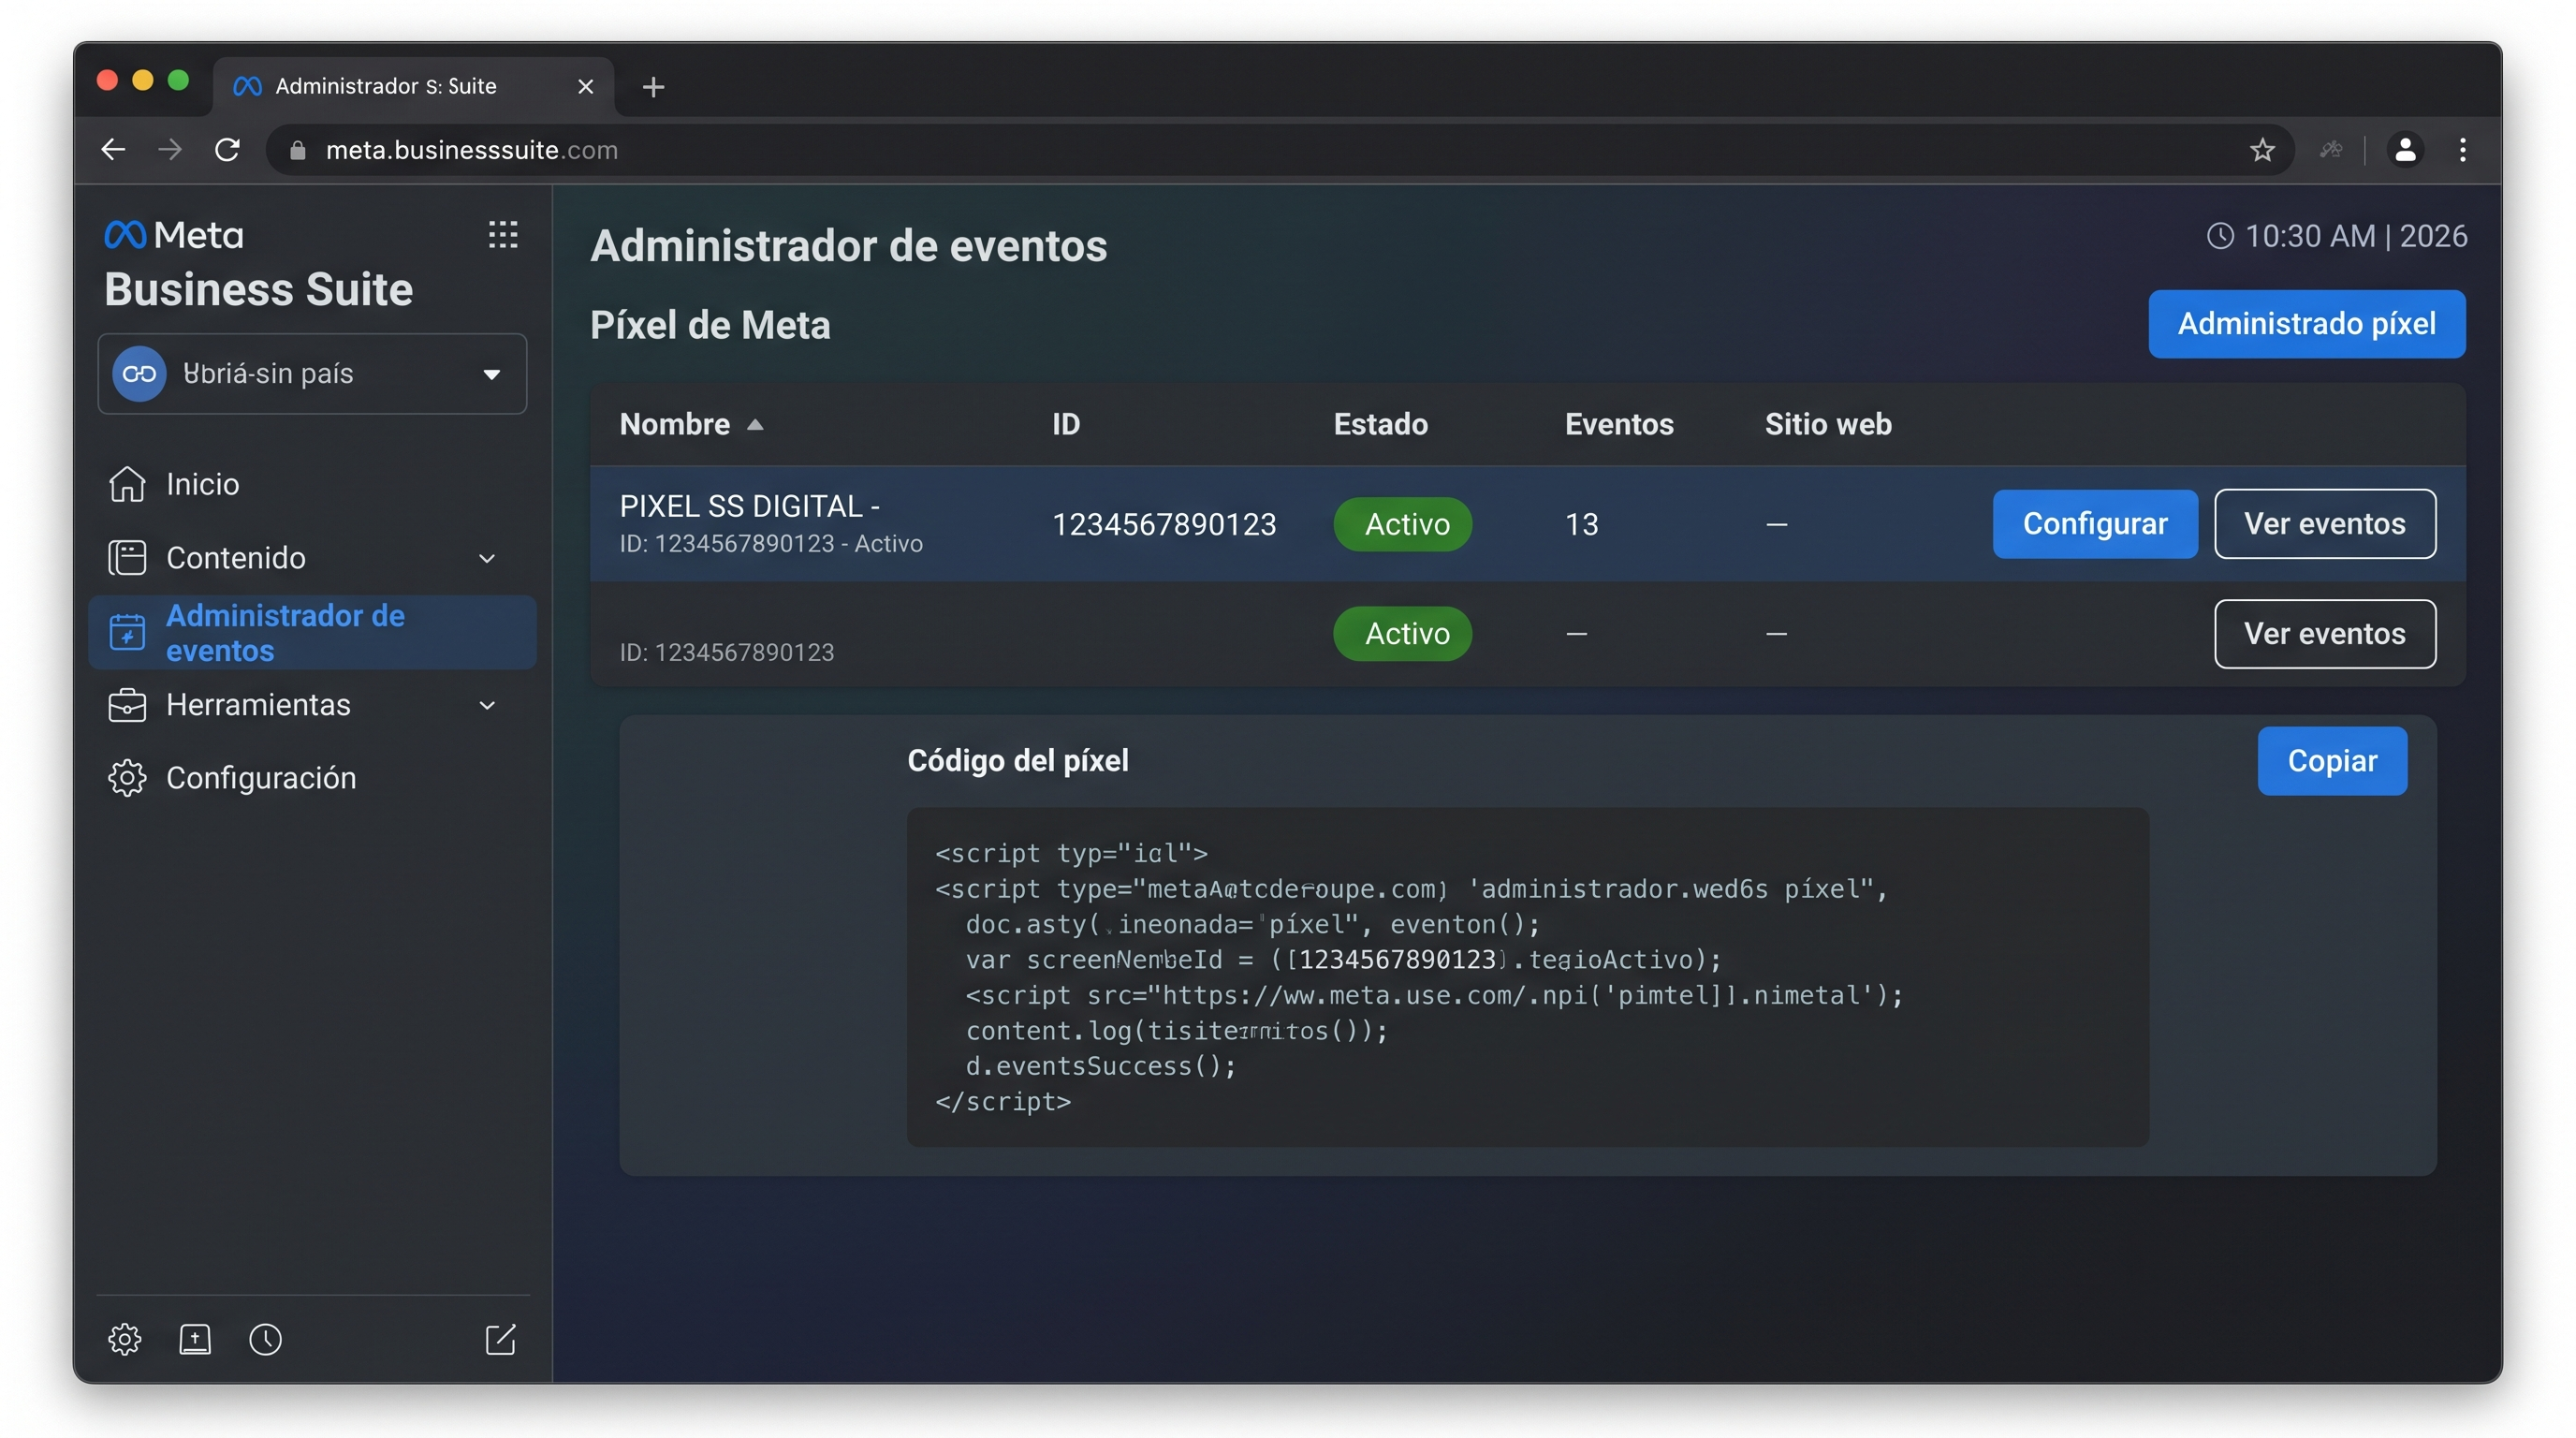Click the browser forward arrow
Viewport: 2576px width, 1438px height.
(170, 150)
